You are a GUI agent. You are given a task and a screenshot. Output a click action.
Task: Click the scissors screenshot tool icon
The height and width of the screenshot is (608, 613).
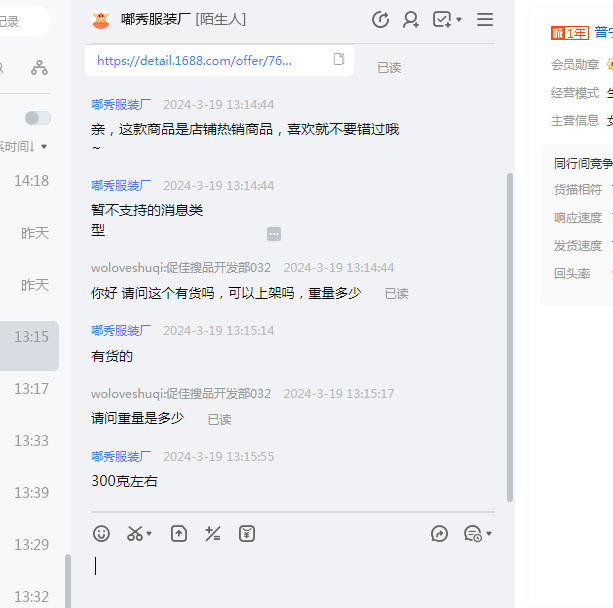(134, 534)
